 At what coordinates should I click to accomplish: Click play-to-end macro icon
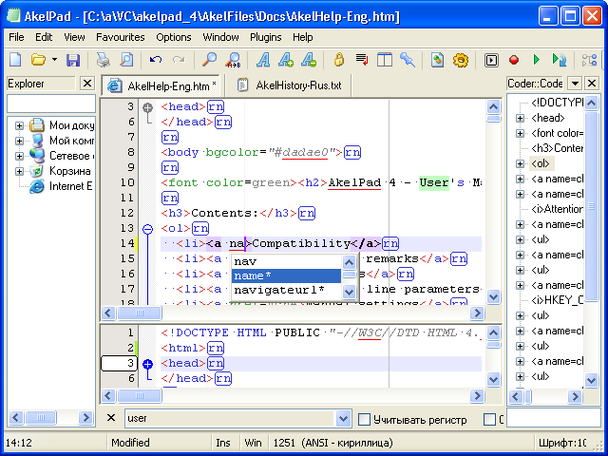(559, 60)
